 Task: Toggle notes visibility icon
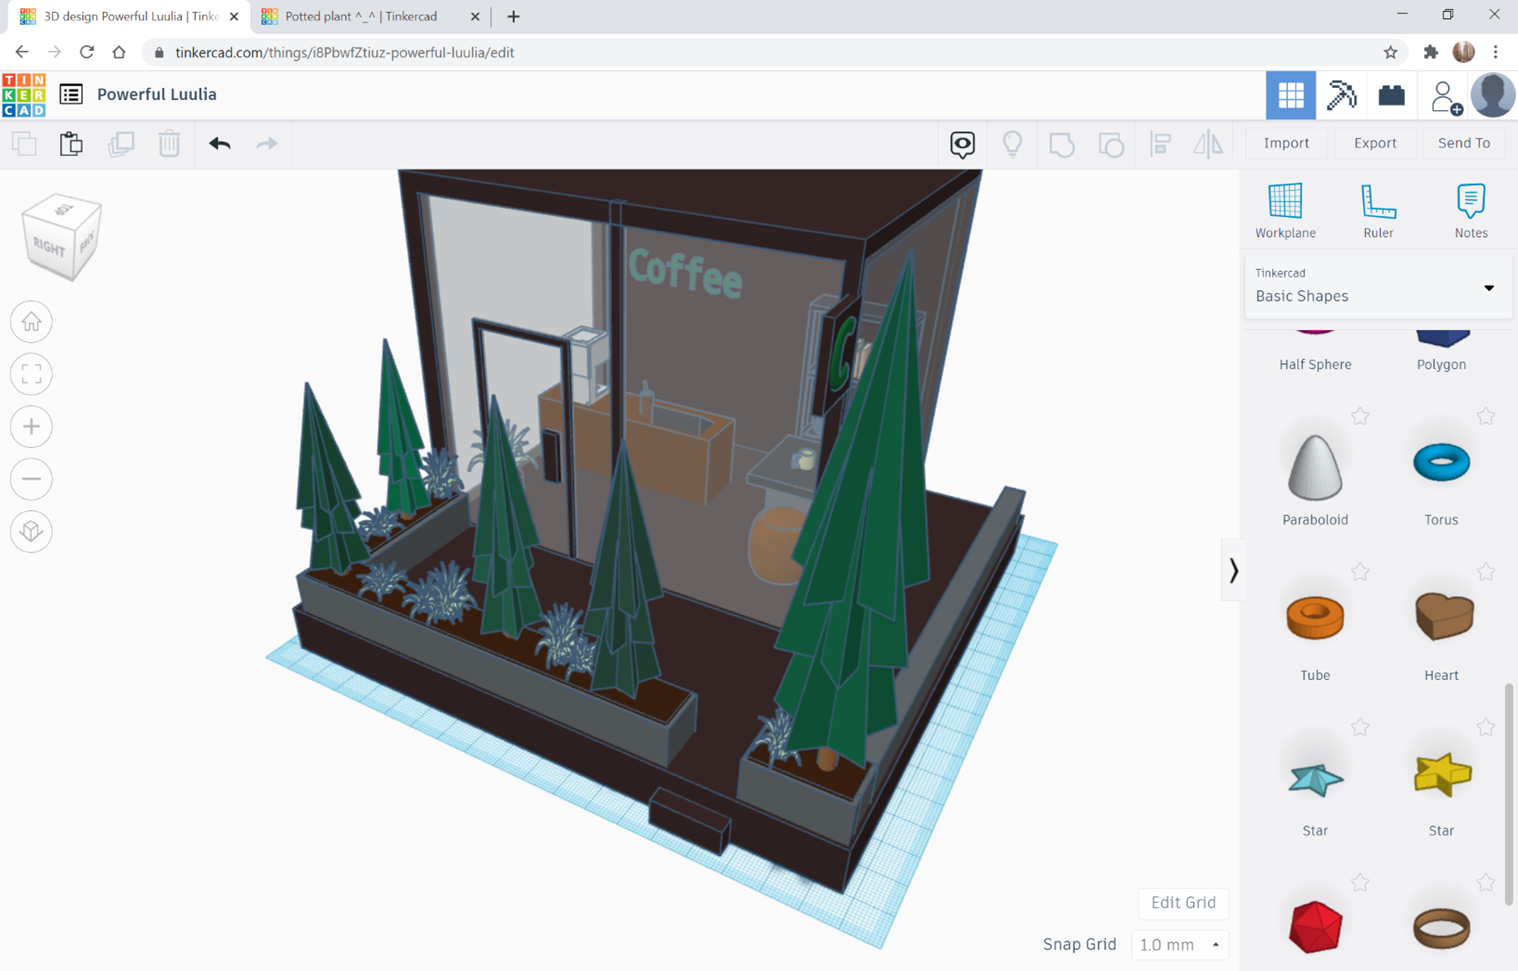tap(962, 144)
